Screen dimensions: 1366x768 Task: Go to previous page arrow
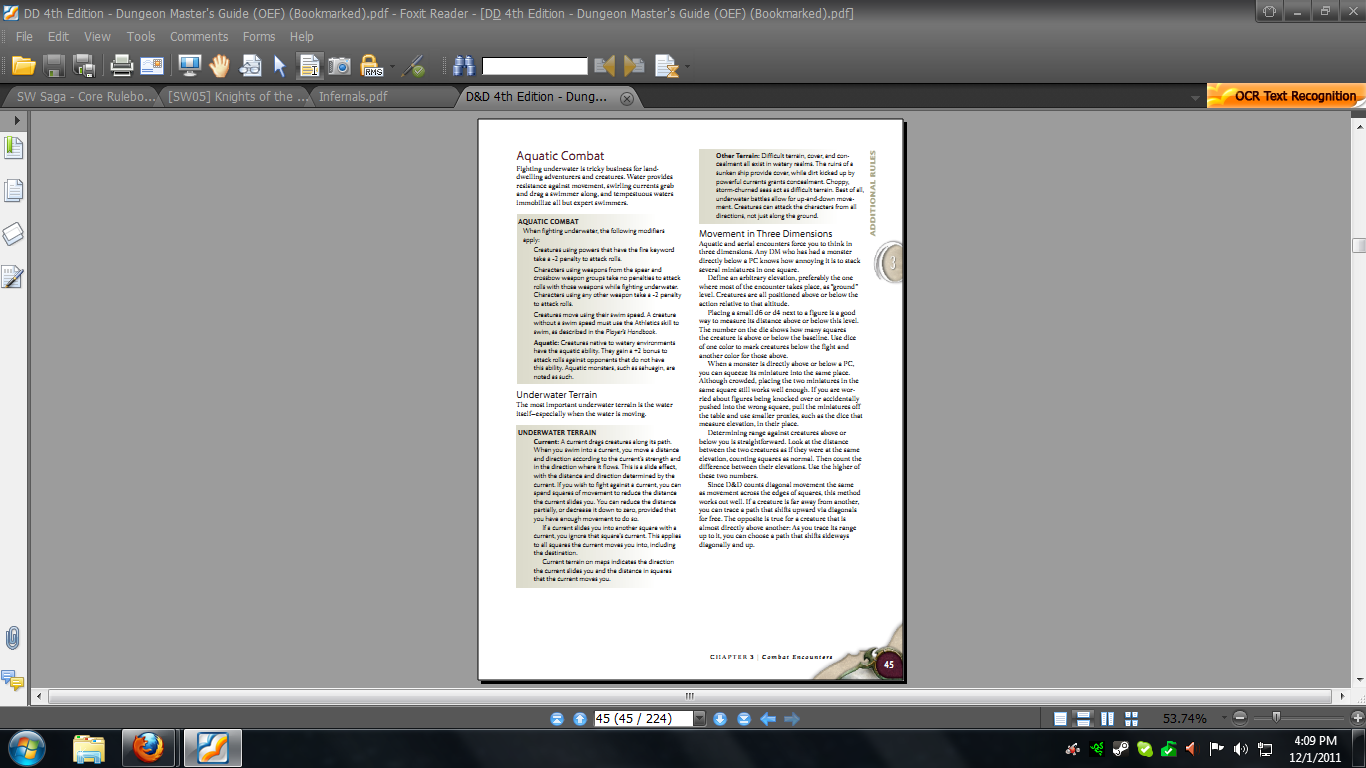(x=579, y=718)
